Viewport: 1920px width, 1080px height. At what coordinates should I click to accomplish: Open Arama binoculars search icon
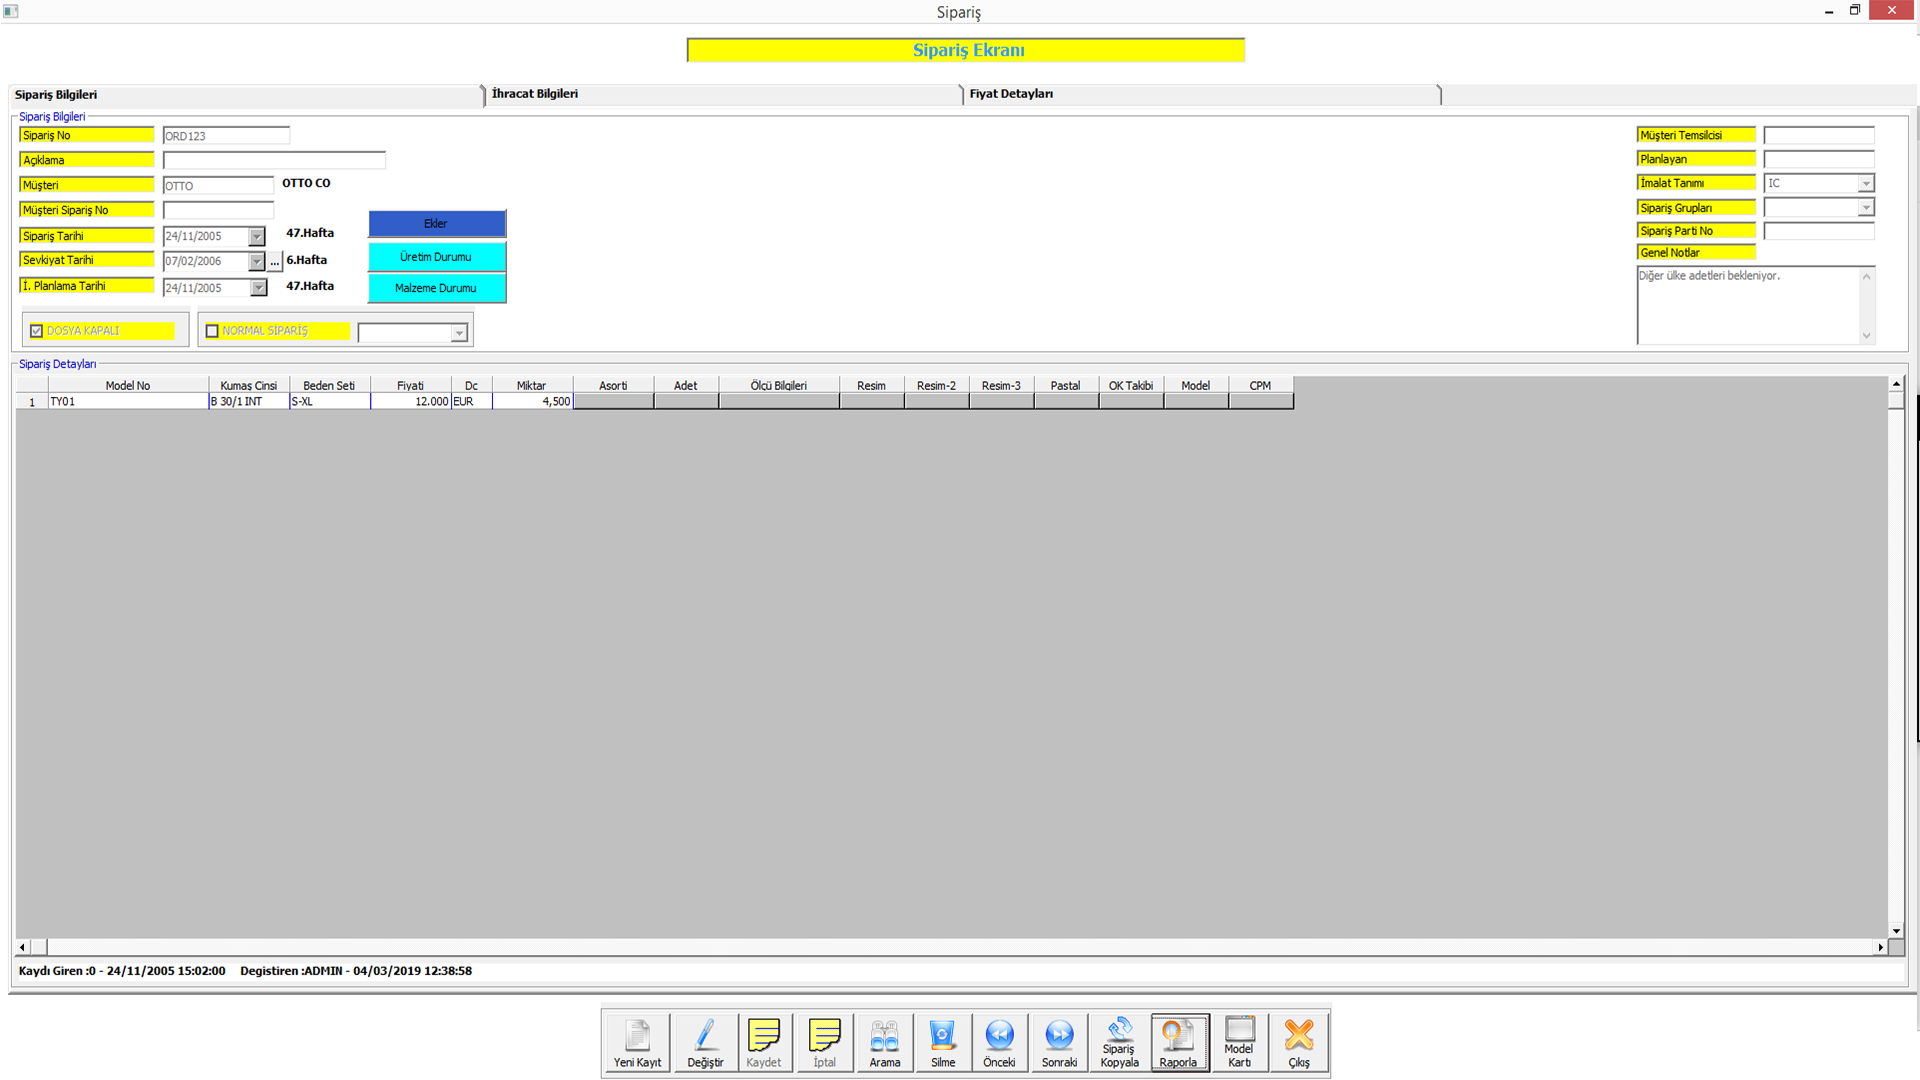(x=884, y=1042)
